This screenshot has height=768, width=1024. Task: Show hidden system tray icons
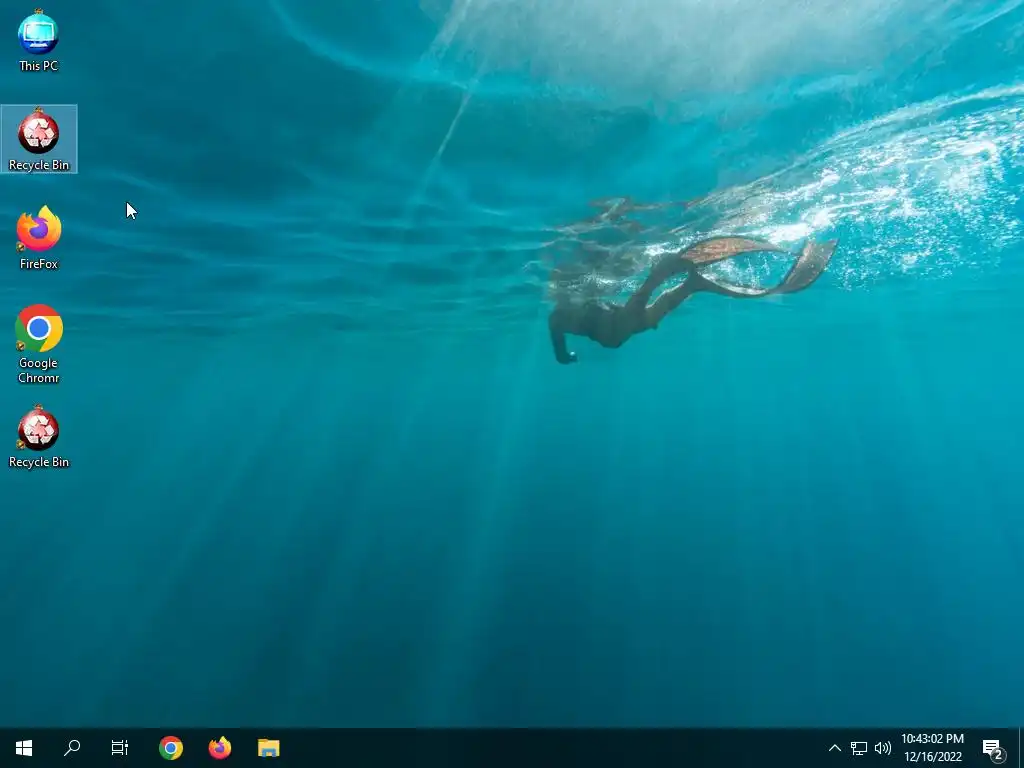[x=835, y=748]
